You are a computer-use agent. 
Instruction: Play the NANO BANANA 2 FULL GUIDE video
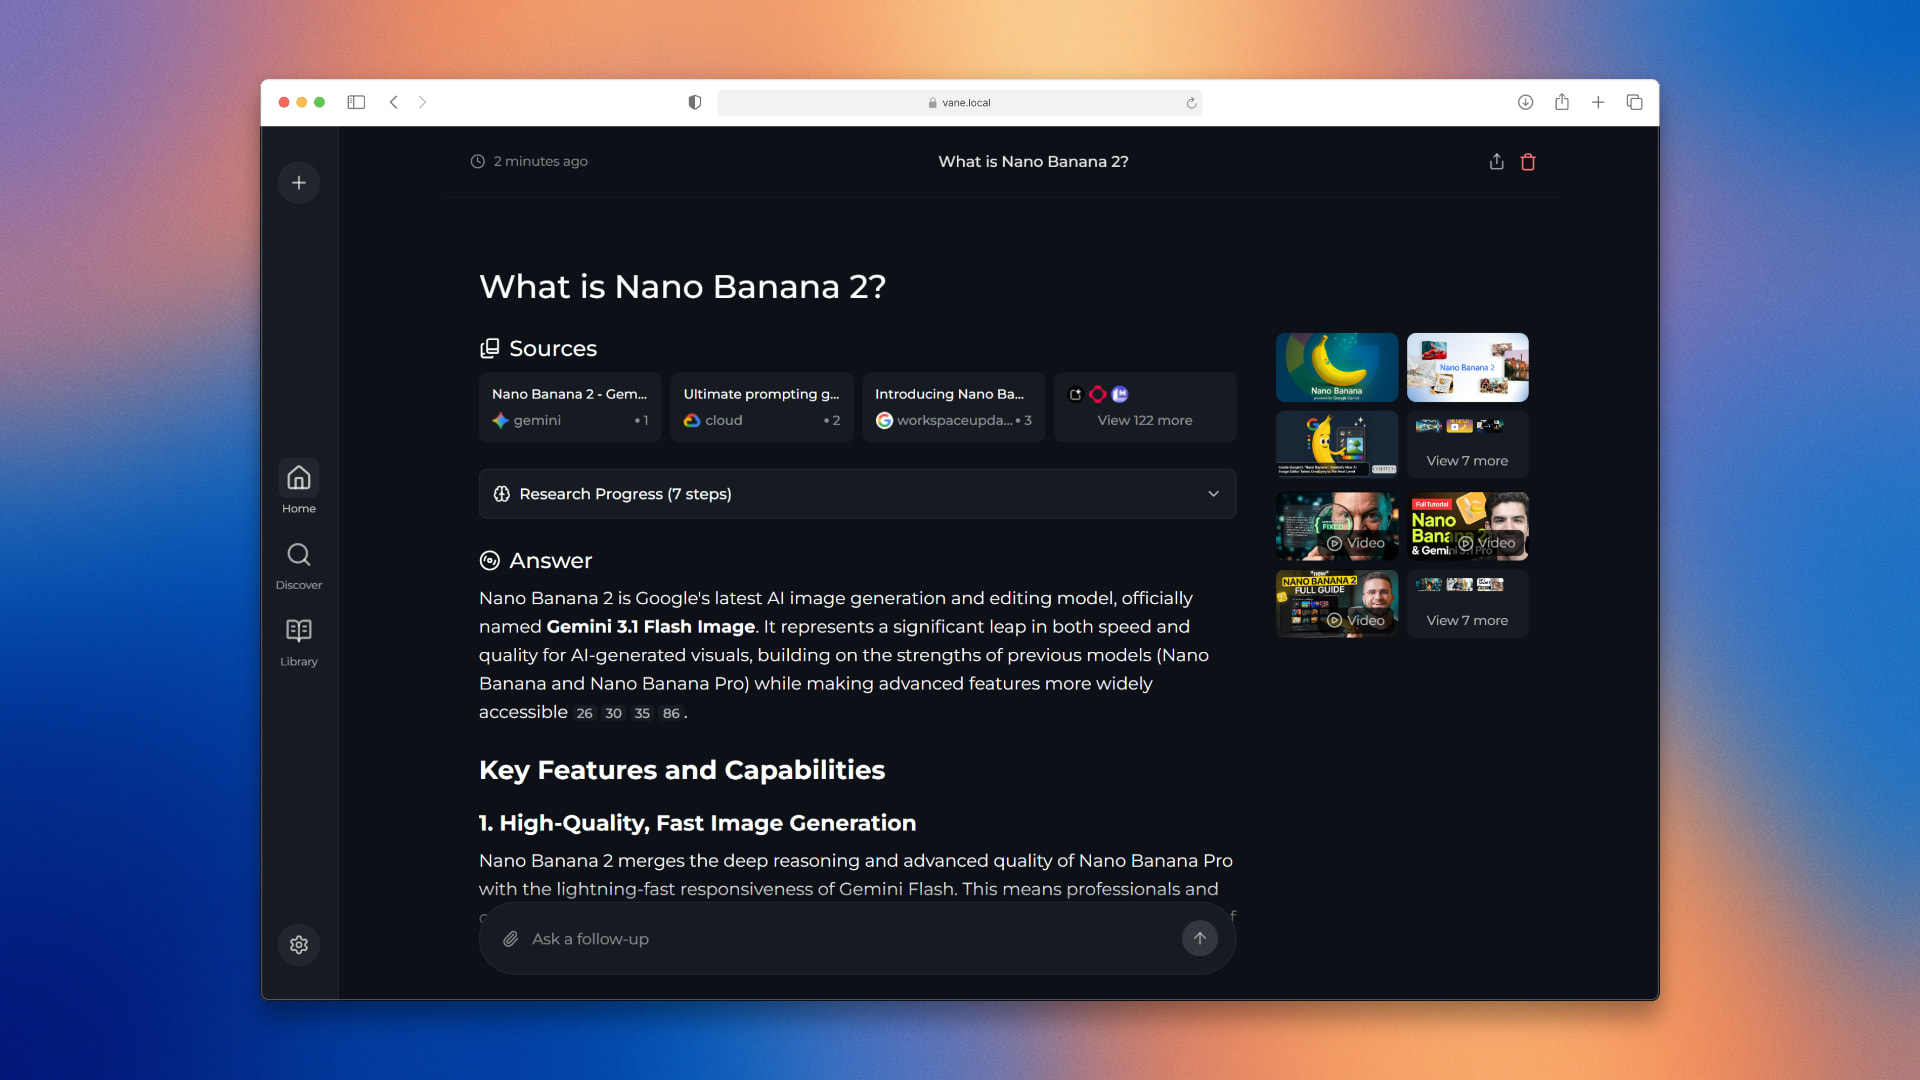(1336, 604)
